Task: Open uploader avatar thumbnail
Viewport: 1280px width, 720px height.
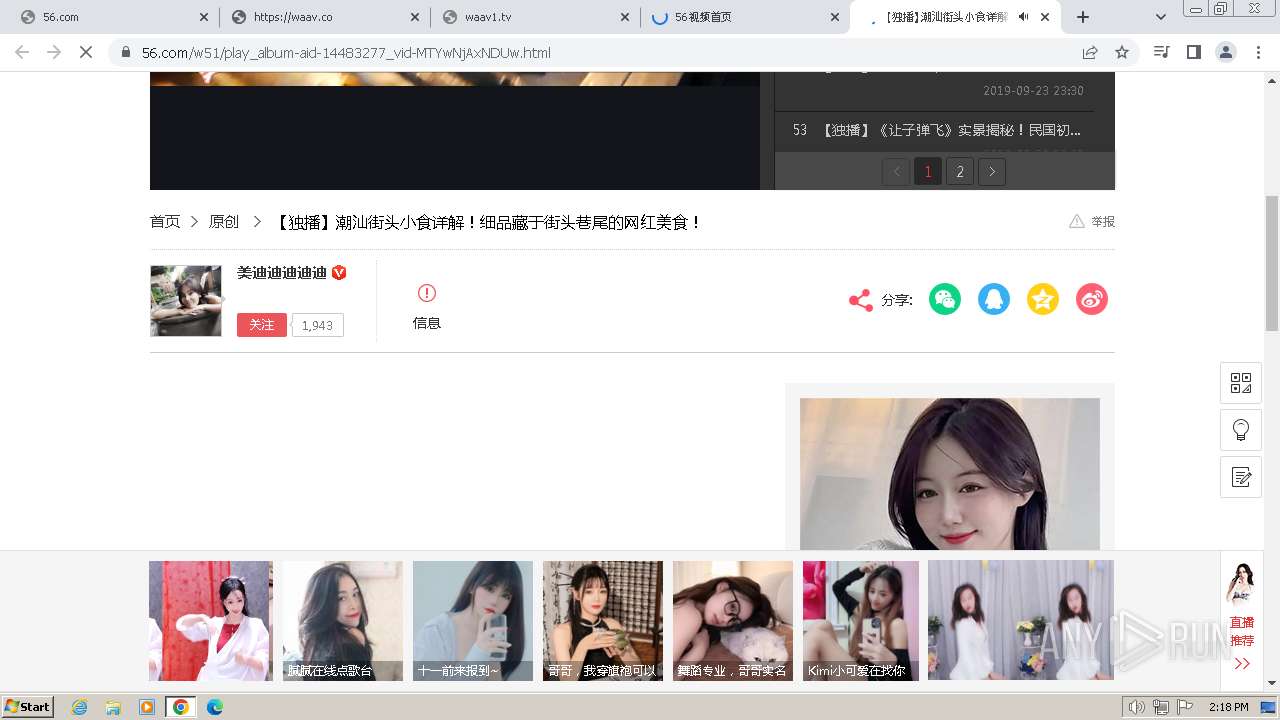Action: pyautogui.click(x=186, y=300)
